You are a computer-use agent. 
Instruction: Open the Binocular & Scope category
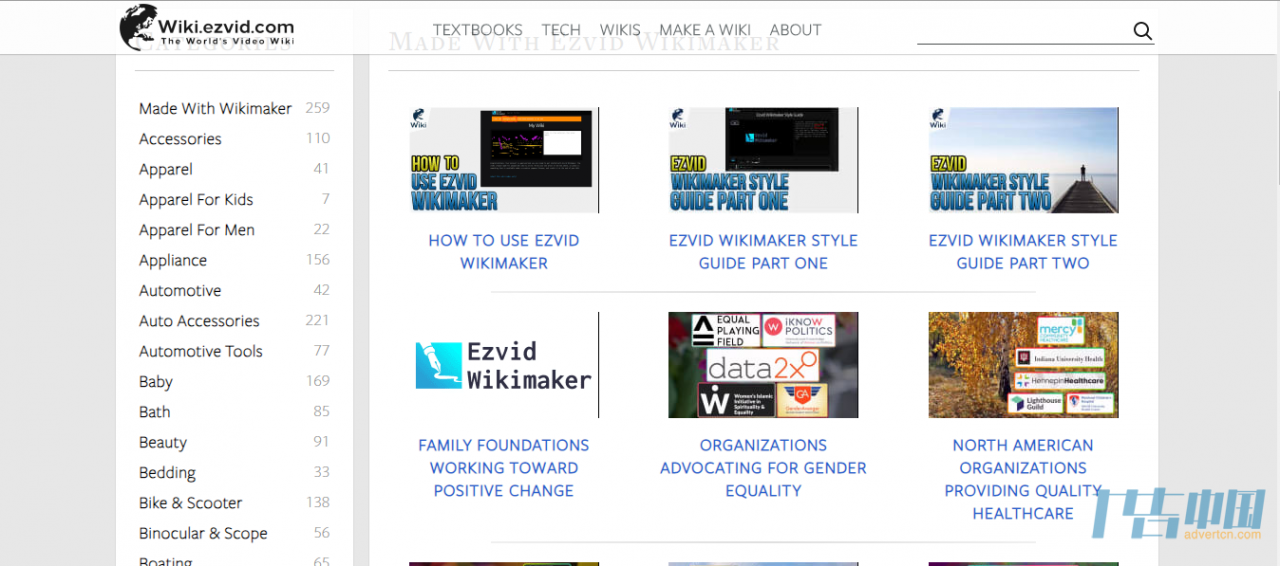(x=203, y=533)
